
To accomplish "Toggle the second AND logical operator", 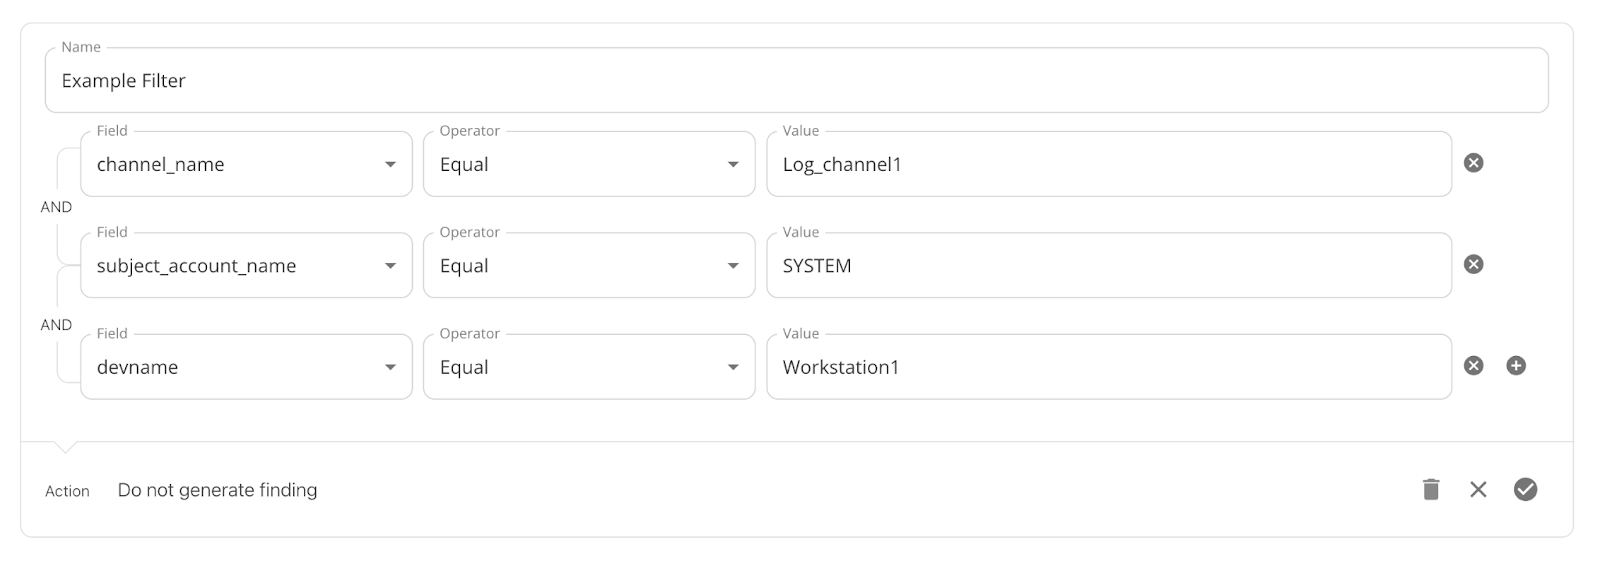I will [56, 325].
